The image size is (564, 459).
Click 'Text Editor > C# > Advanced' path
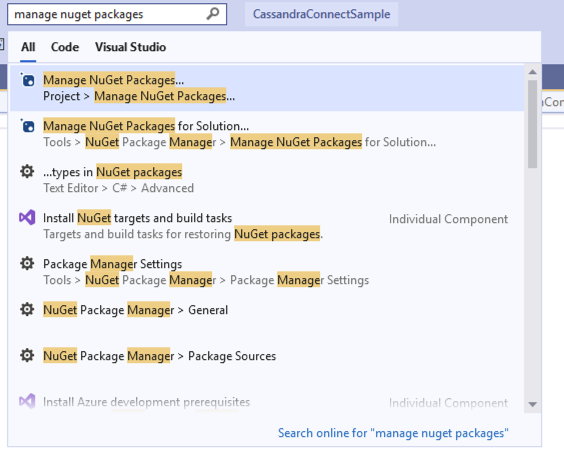[x=118, y=188]
